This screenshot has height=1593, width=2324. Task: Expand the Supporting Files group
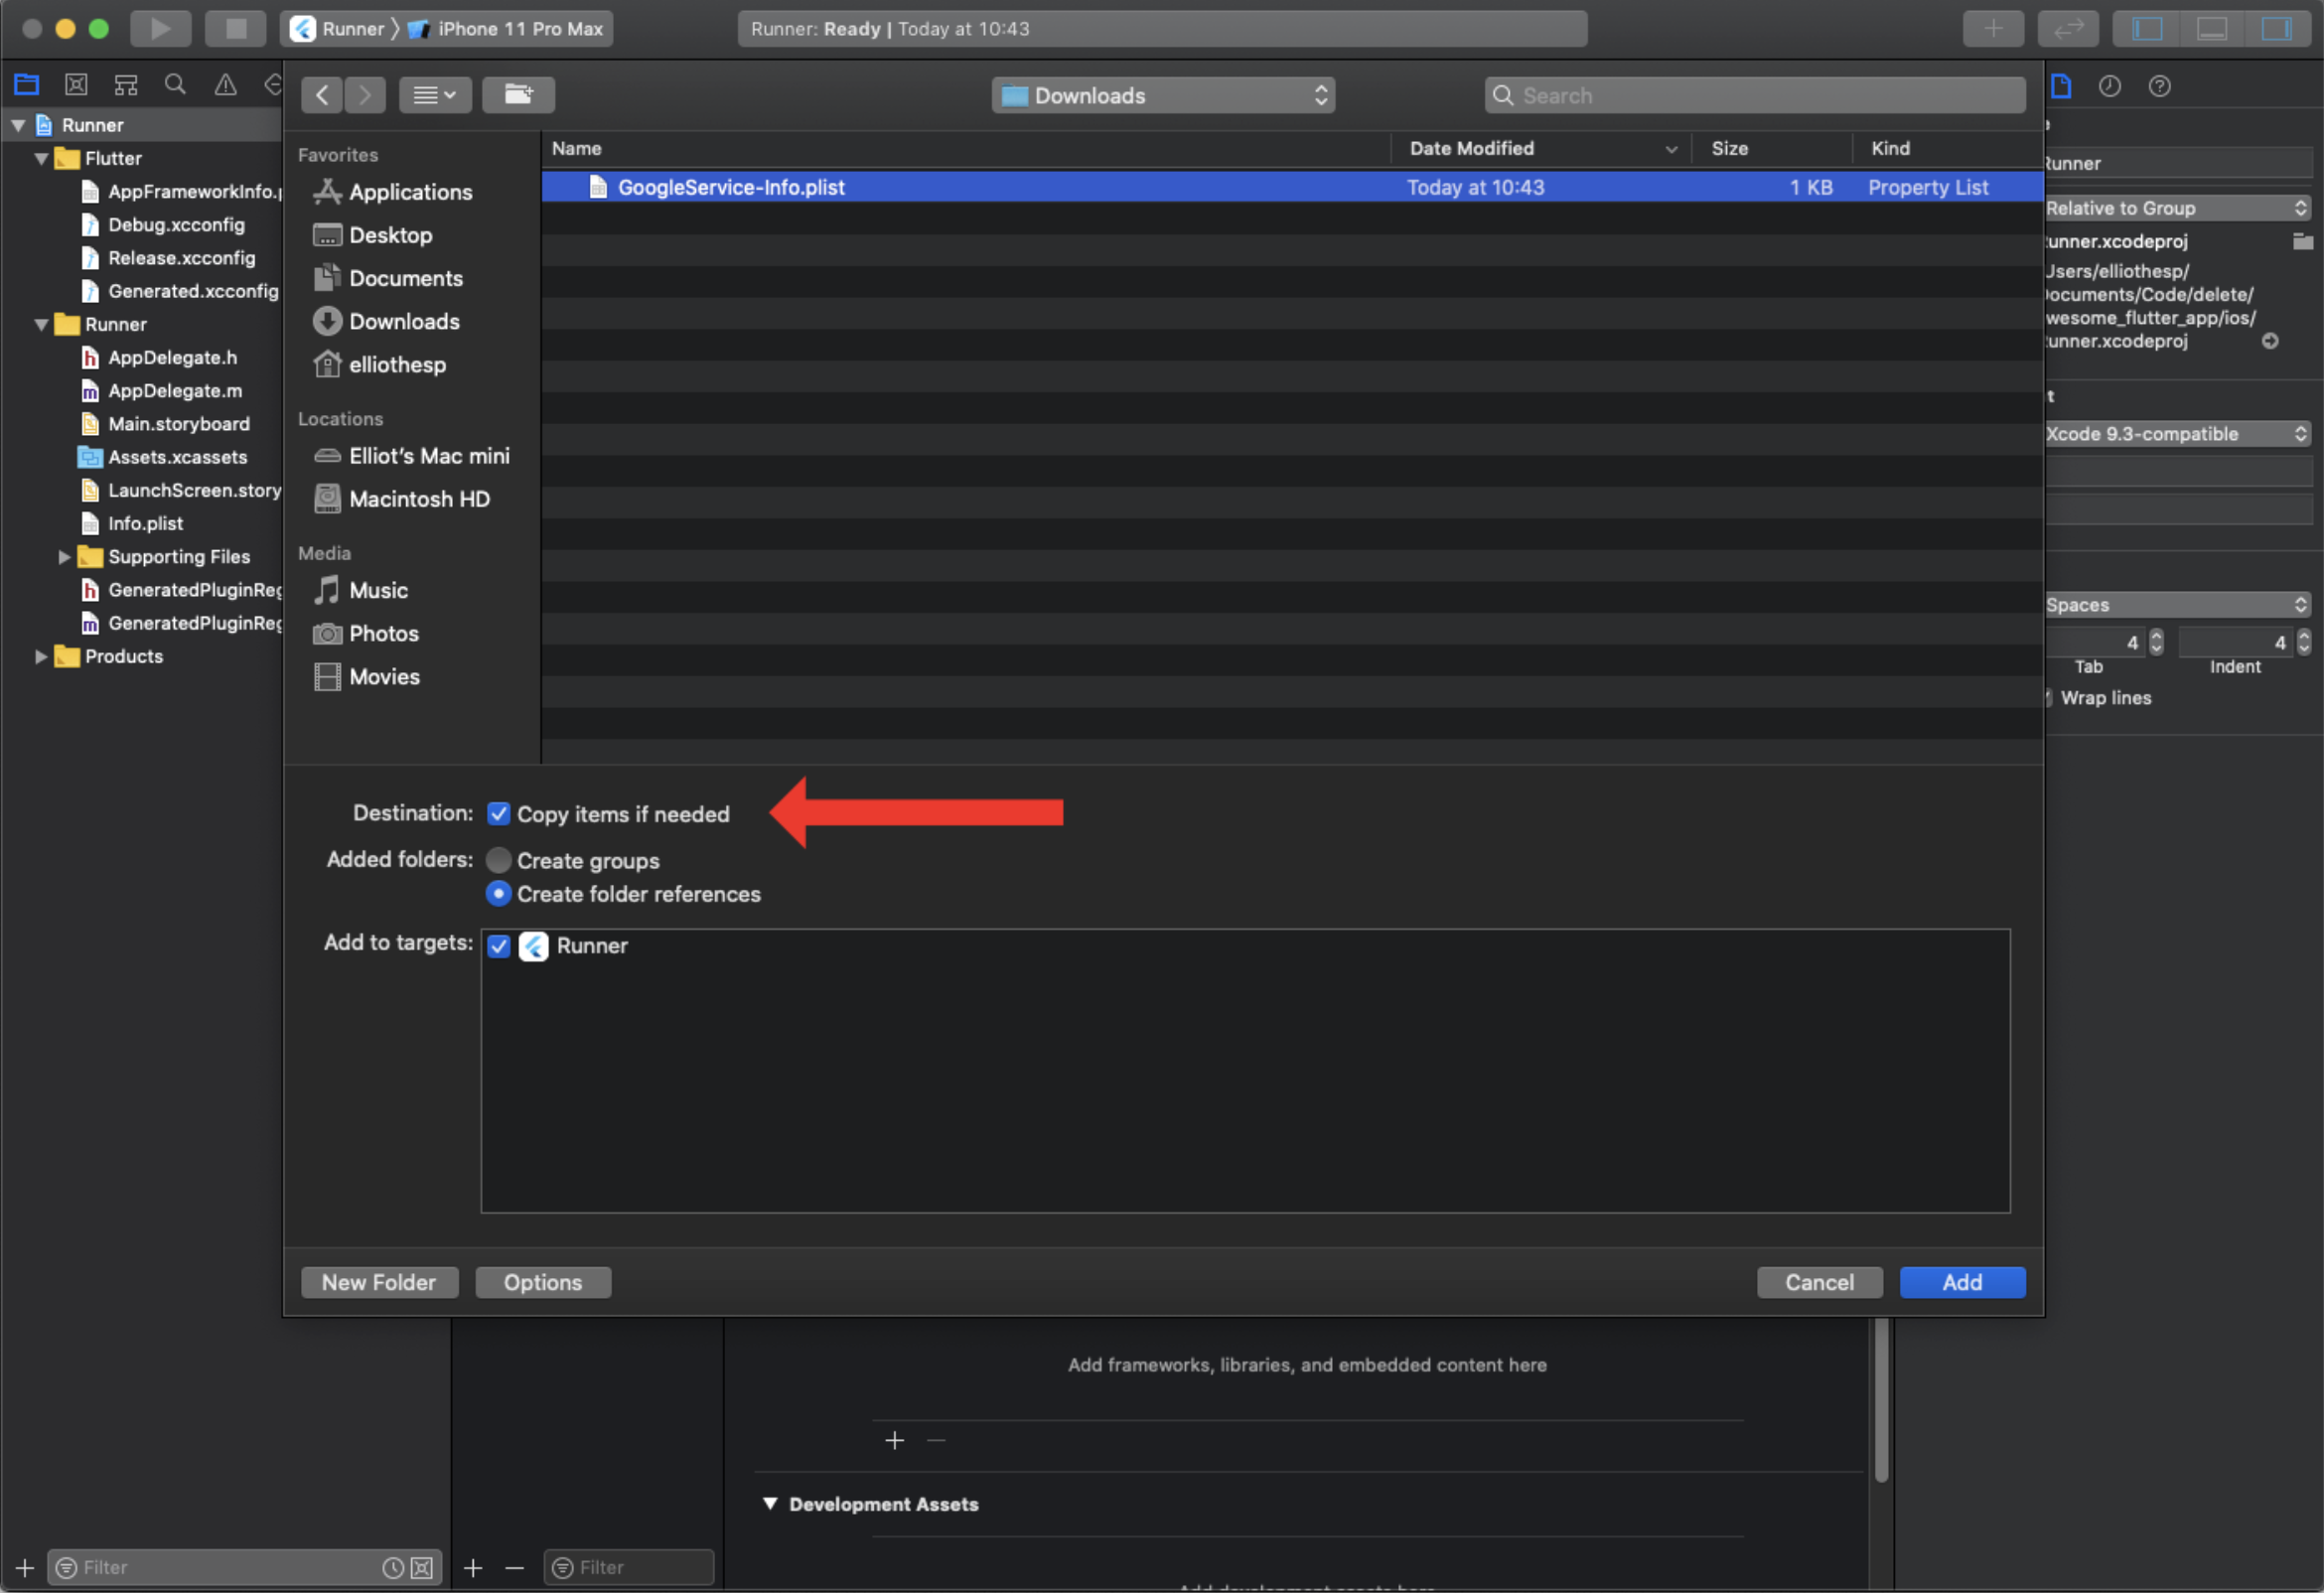tap(65, 557)
